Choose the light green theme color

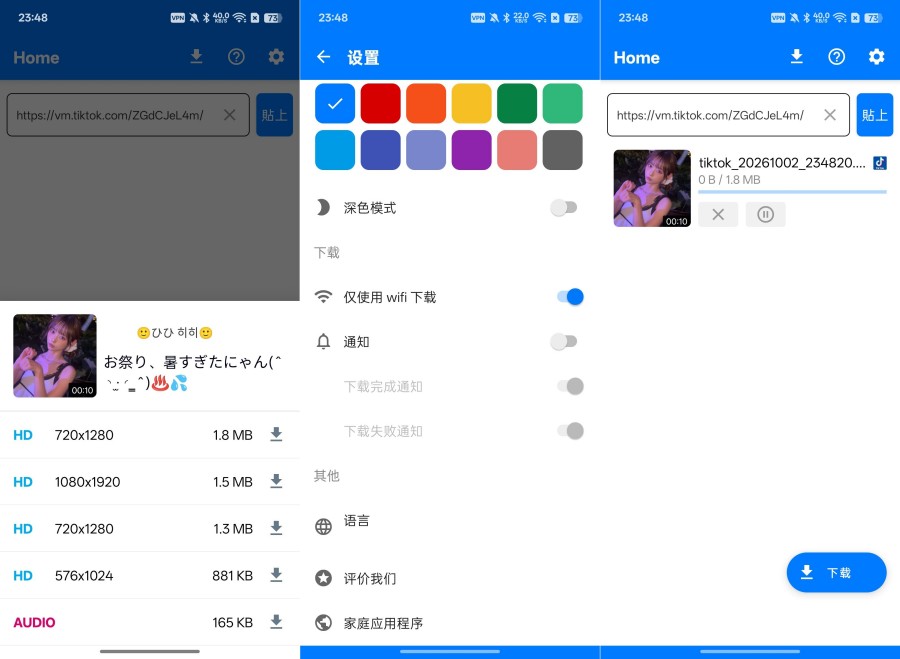562,103
